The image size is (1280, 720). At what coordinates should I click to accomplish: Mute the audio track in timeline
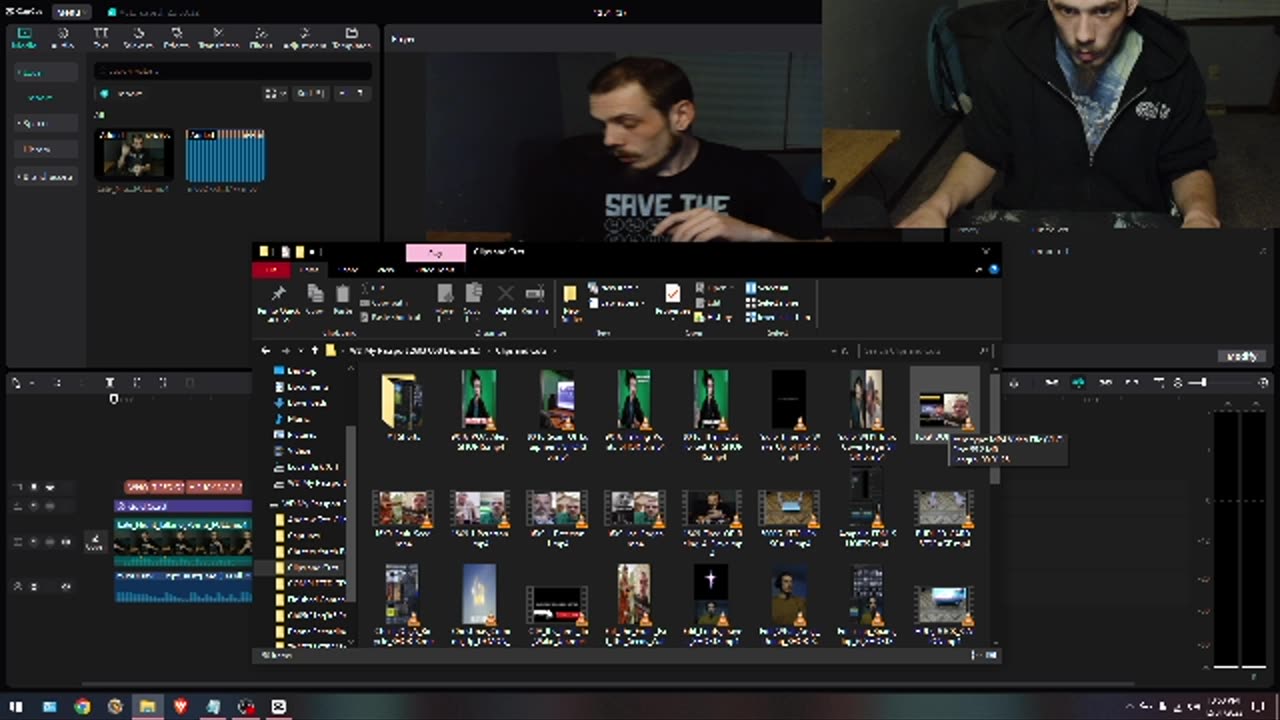pos(66,587)
